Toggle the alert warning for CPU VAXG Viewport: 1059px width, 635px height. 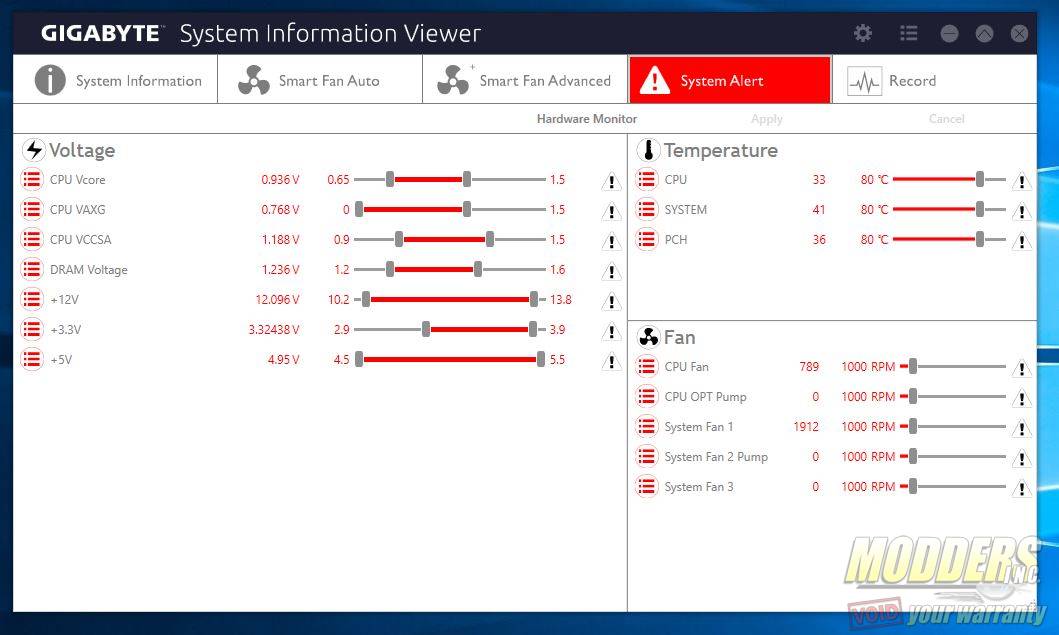tap(611, 211)
